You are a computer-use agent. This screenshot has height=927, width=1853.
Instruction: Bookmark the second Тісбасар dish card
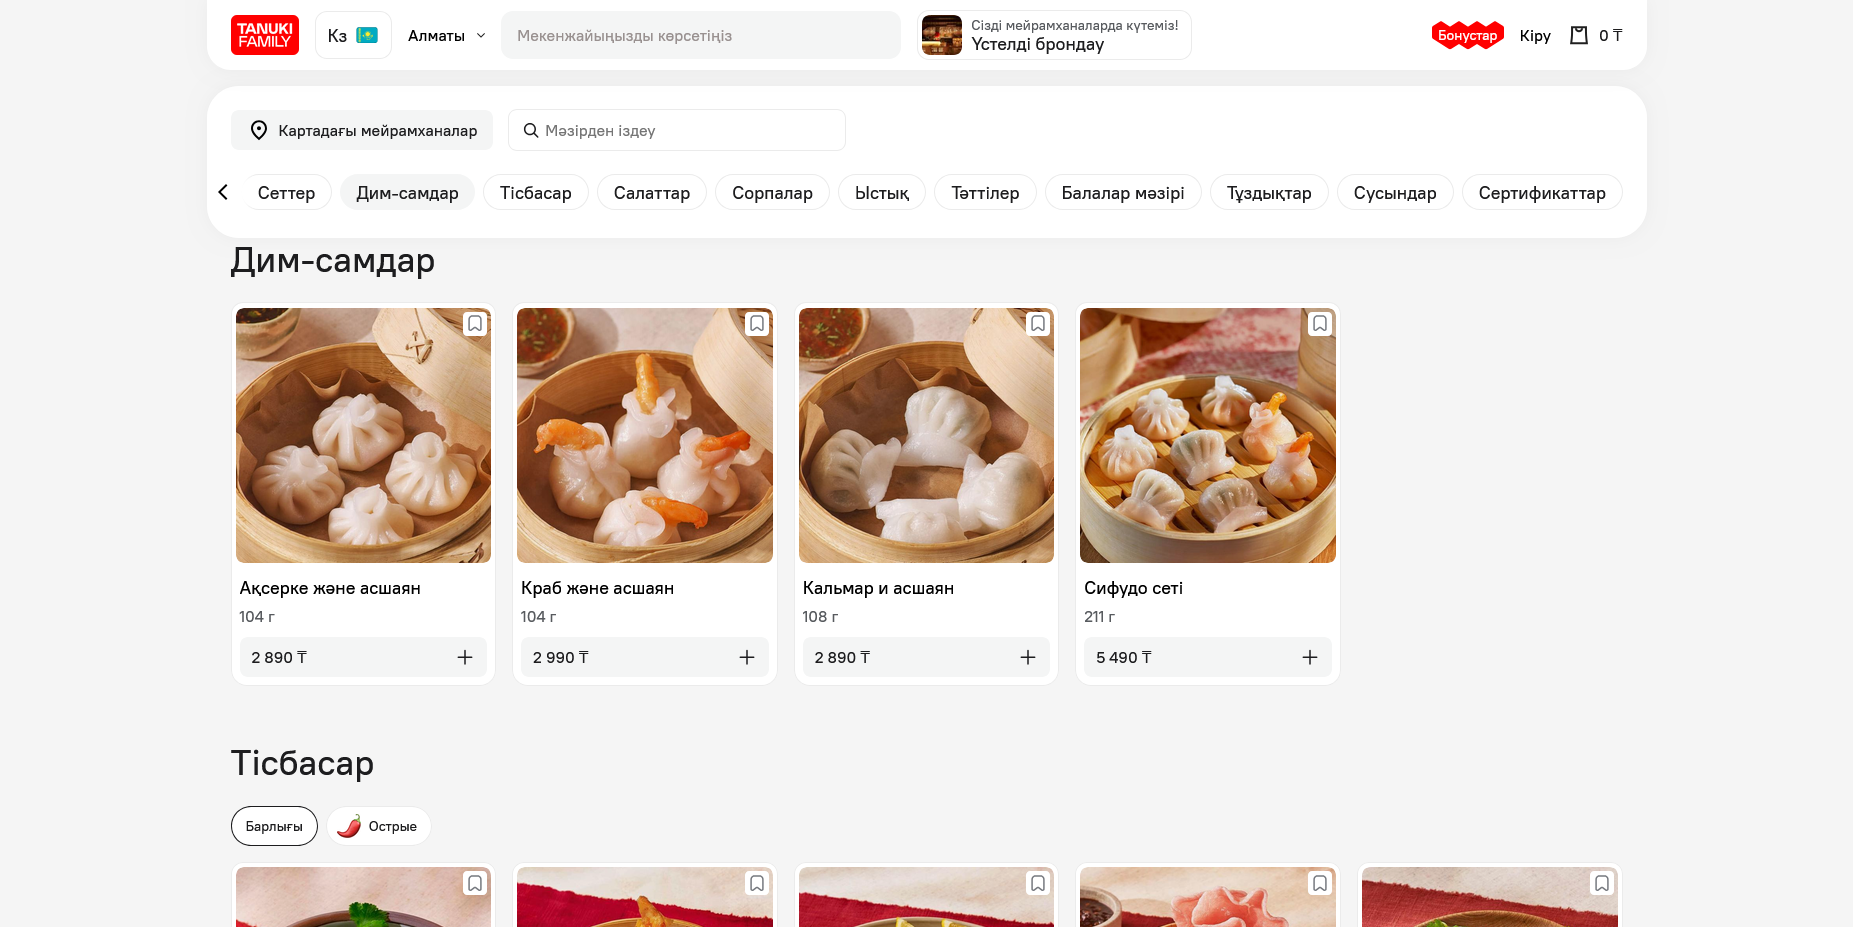coord(757,883)
